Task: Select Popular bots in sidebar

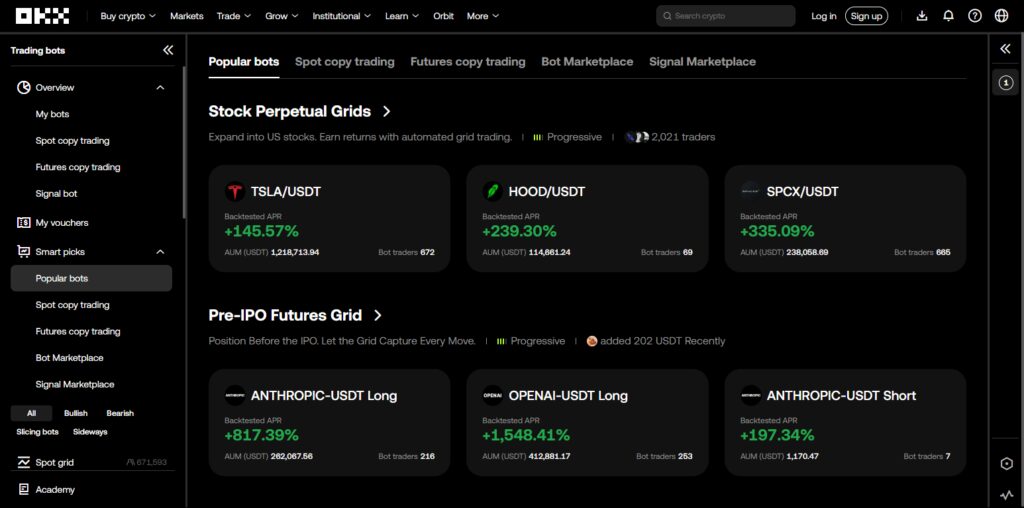Action: (x=91, y=278)
